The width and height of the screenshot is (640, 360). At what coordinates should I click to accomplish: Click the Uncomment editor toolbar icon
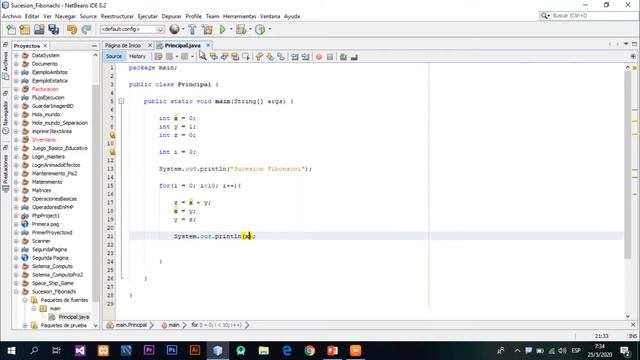[354, 57]
